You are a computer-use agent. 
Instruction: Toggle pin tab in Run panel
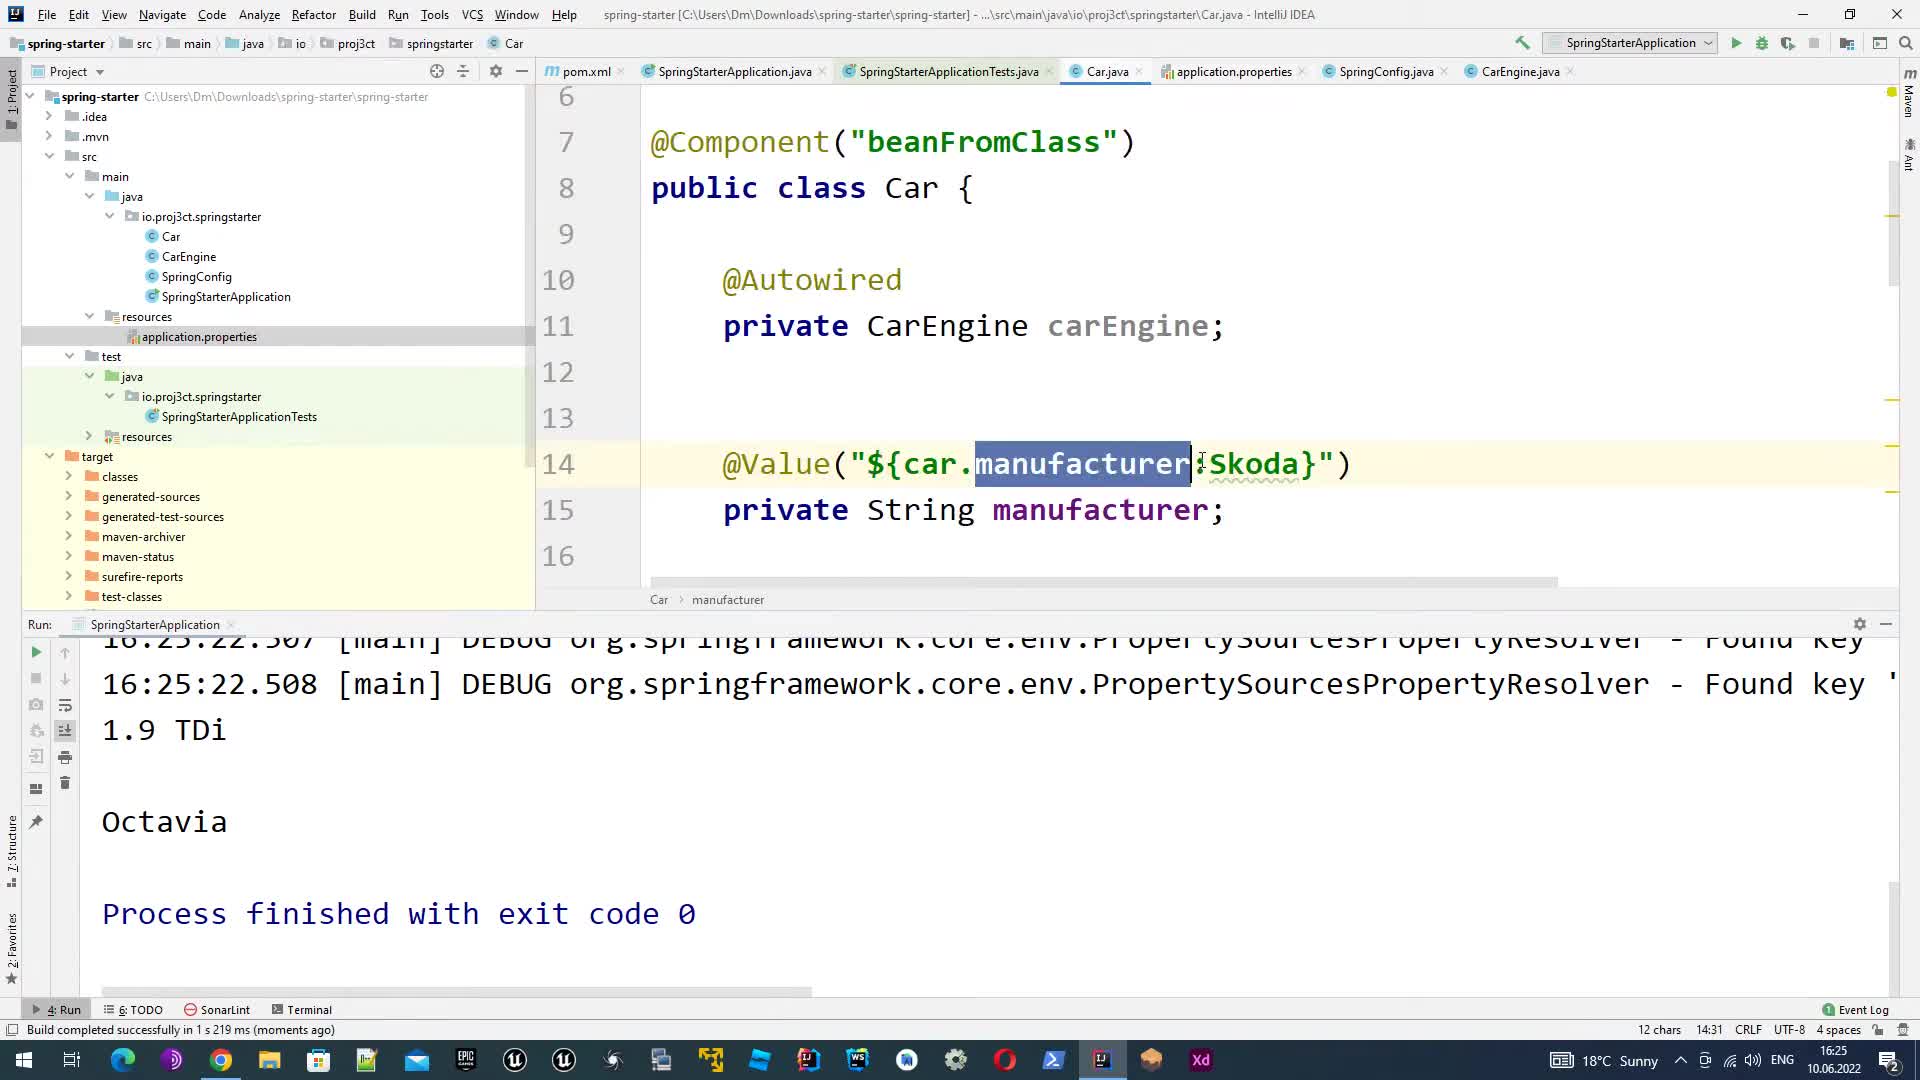click(x=36, y=822)
